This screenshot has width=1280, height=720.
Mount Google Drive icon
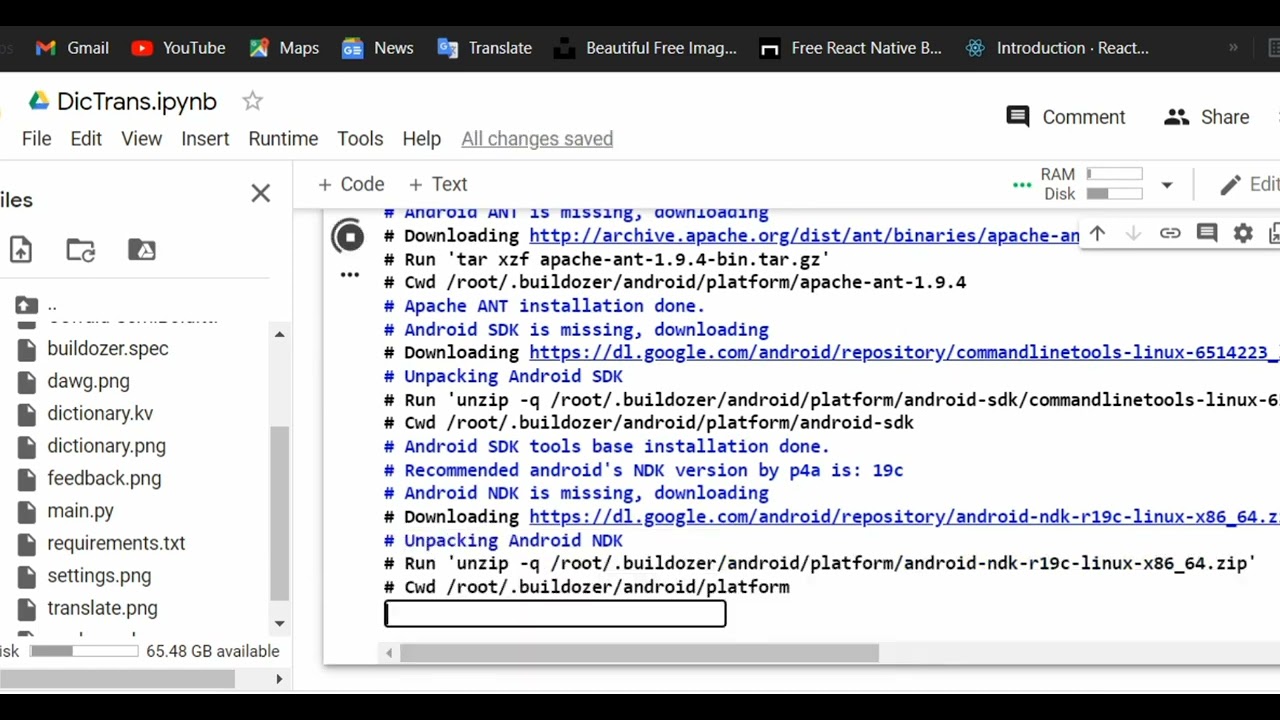pyautogui.click(x=142, y=250)
